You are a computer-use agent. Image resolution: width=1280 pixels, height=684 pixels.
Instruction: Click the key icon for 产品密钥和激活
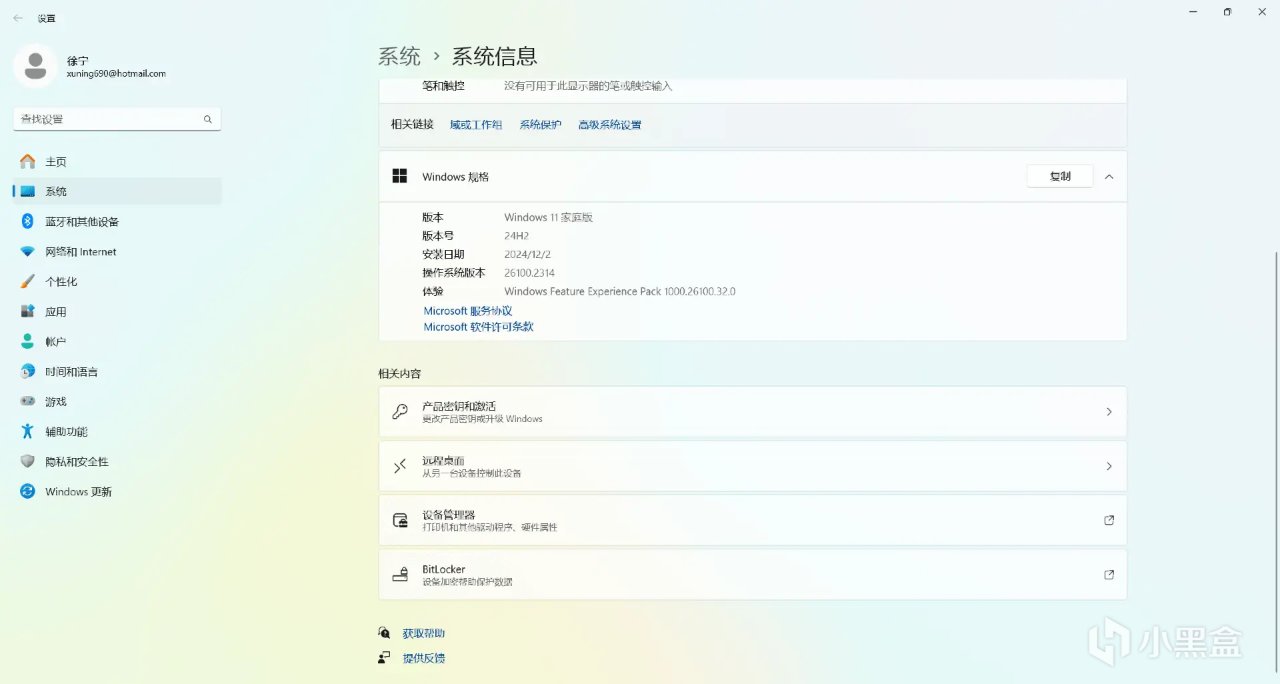(400, 412)
